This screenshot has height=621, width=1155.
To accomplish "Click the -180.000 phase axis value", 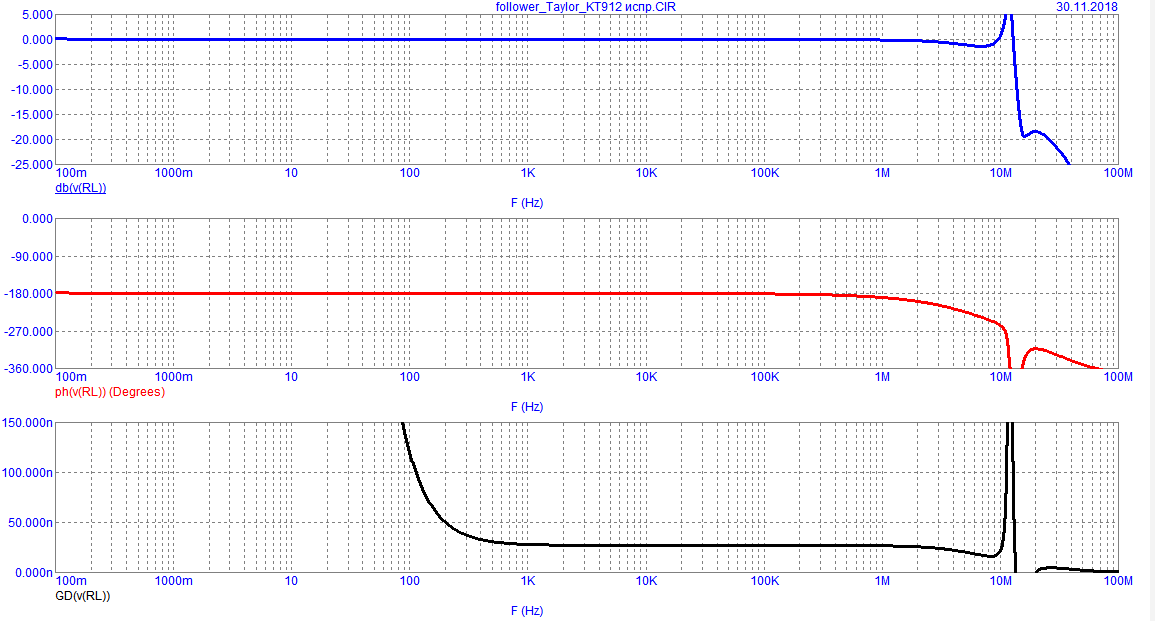I will pos(29,294).
